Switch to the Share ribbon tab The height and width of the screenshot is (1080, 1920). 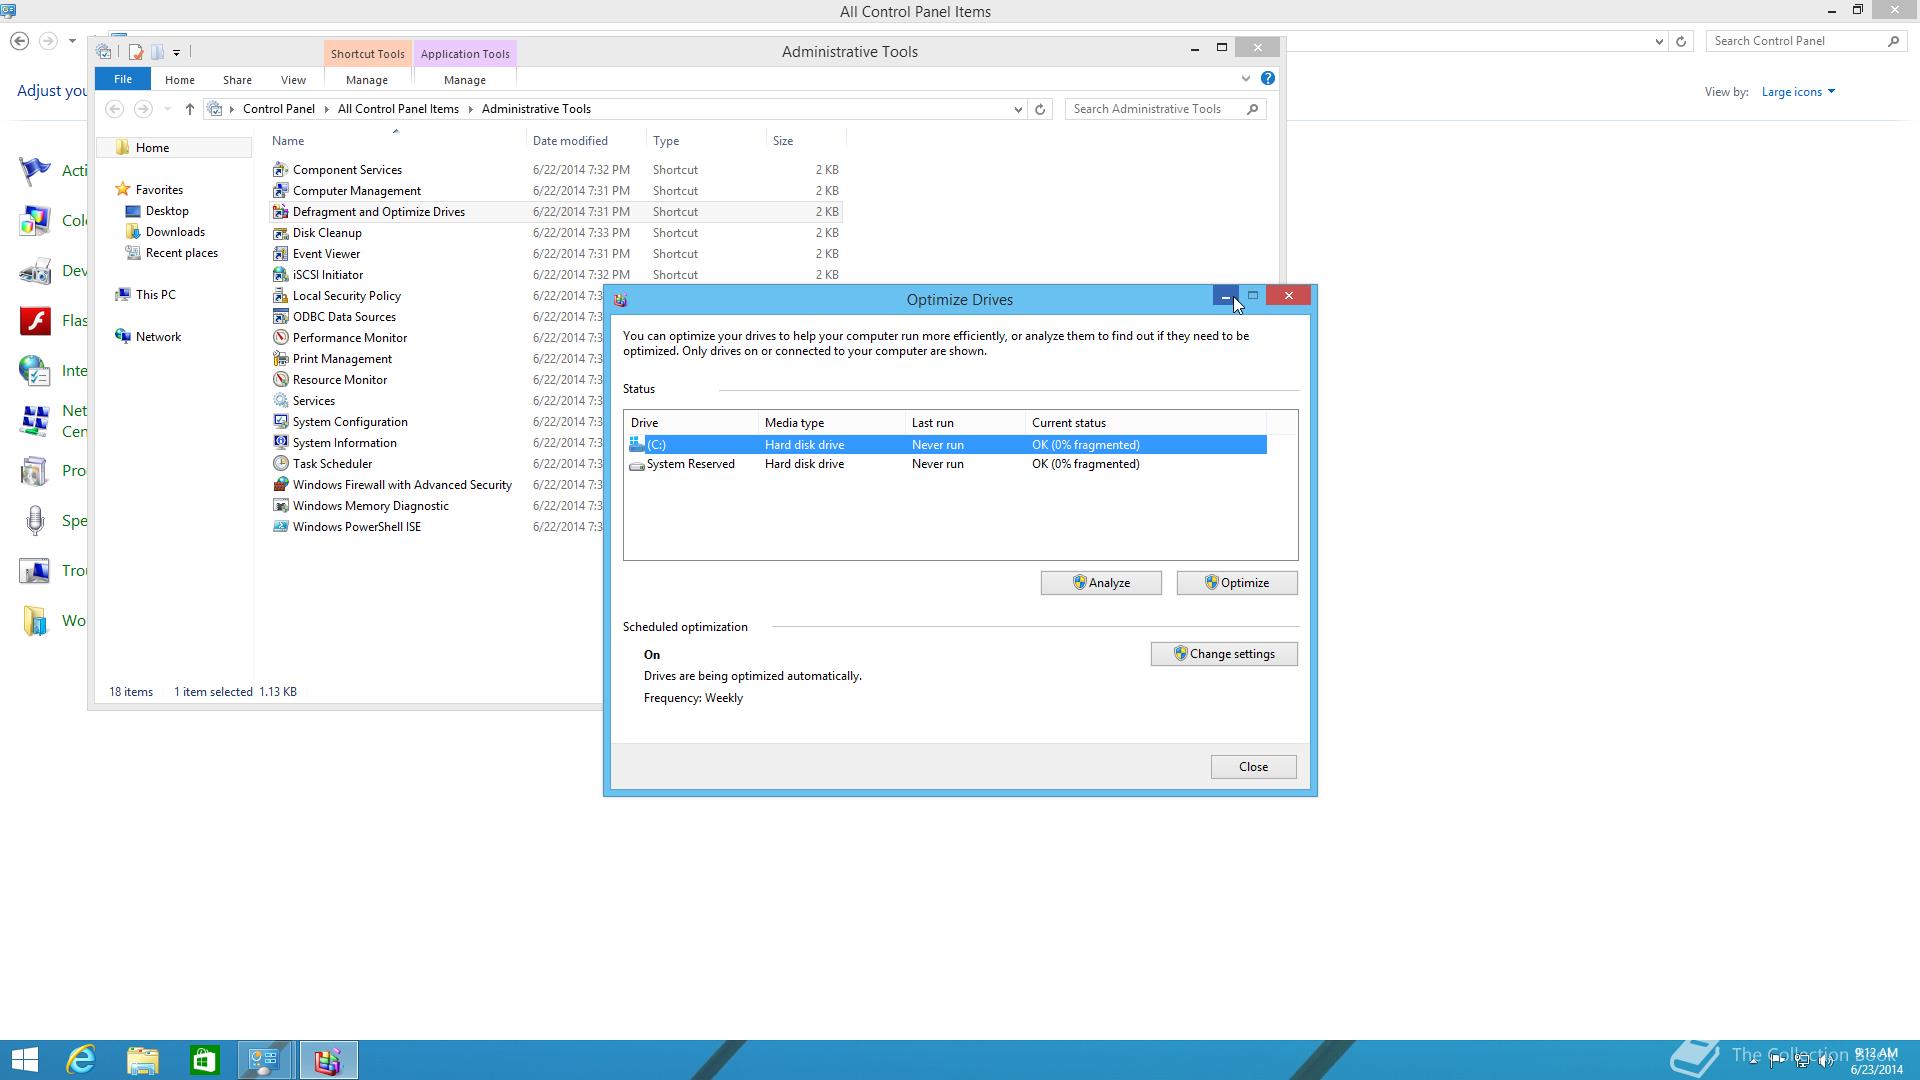(x=237, y=80)
